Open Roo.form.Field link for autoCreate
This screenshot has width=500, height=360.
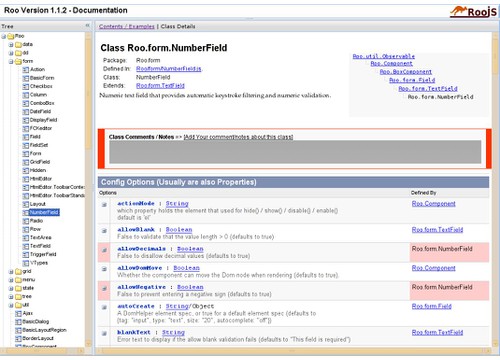coord(432,306)
